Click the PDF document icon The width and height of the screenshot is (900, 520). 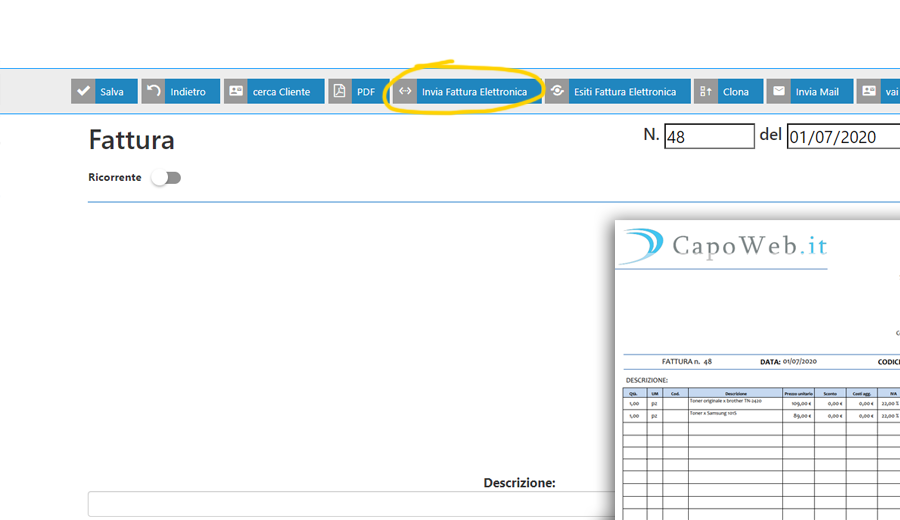click(x=340, y=91)
